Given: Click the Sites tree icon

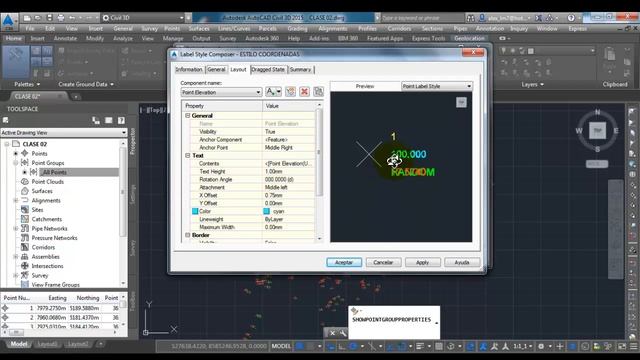Looking at the screenshot, I should [24, 210].
